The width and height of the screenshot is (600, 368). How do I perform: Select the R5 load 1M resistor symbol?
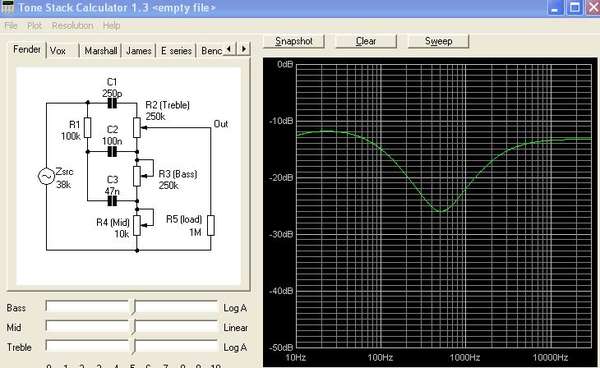click(x=210, y=225)
